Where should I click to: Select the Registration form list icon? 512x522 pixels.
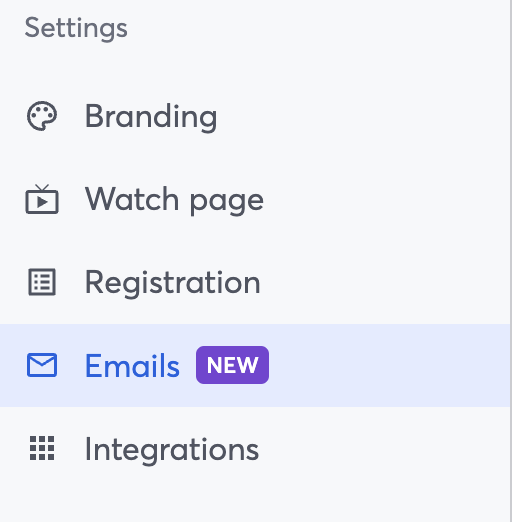point(42,282)
